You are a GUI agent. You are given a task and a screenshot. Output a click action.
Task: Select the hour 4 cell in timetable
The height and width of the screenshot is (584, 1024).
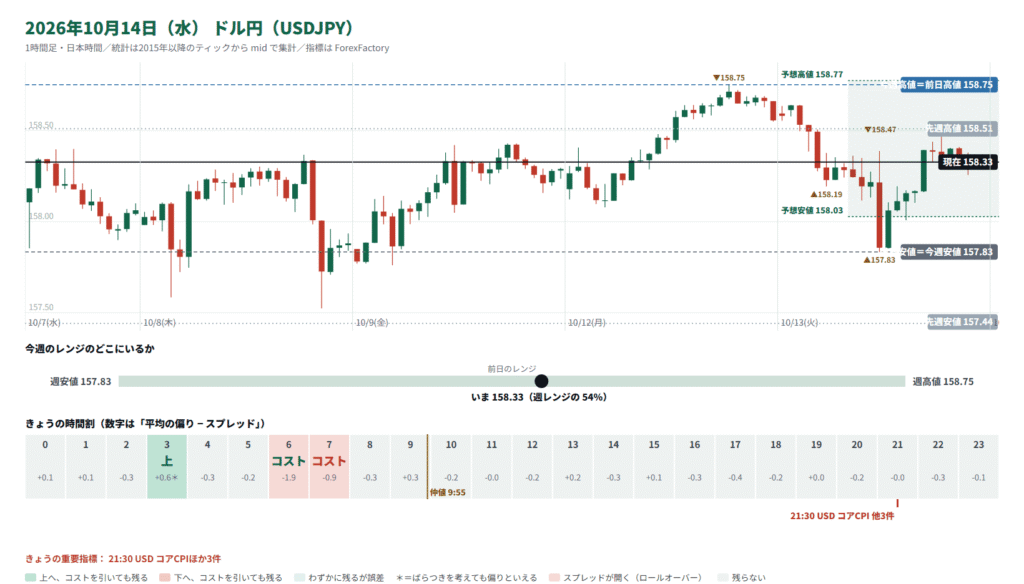(208, 466)
